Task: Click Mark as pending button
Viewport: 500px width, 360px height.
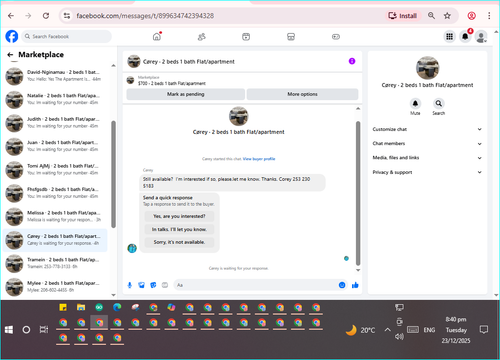Action: (186, 94)
